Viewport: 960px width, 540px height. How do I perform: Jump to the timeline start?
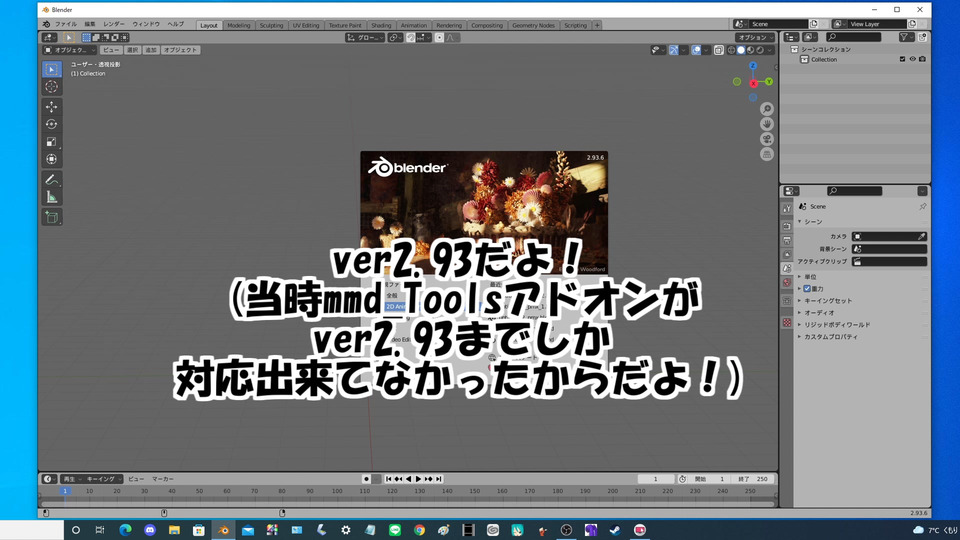[388, 479]
